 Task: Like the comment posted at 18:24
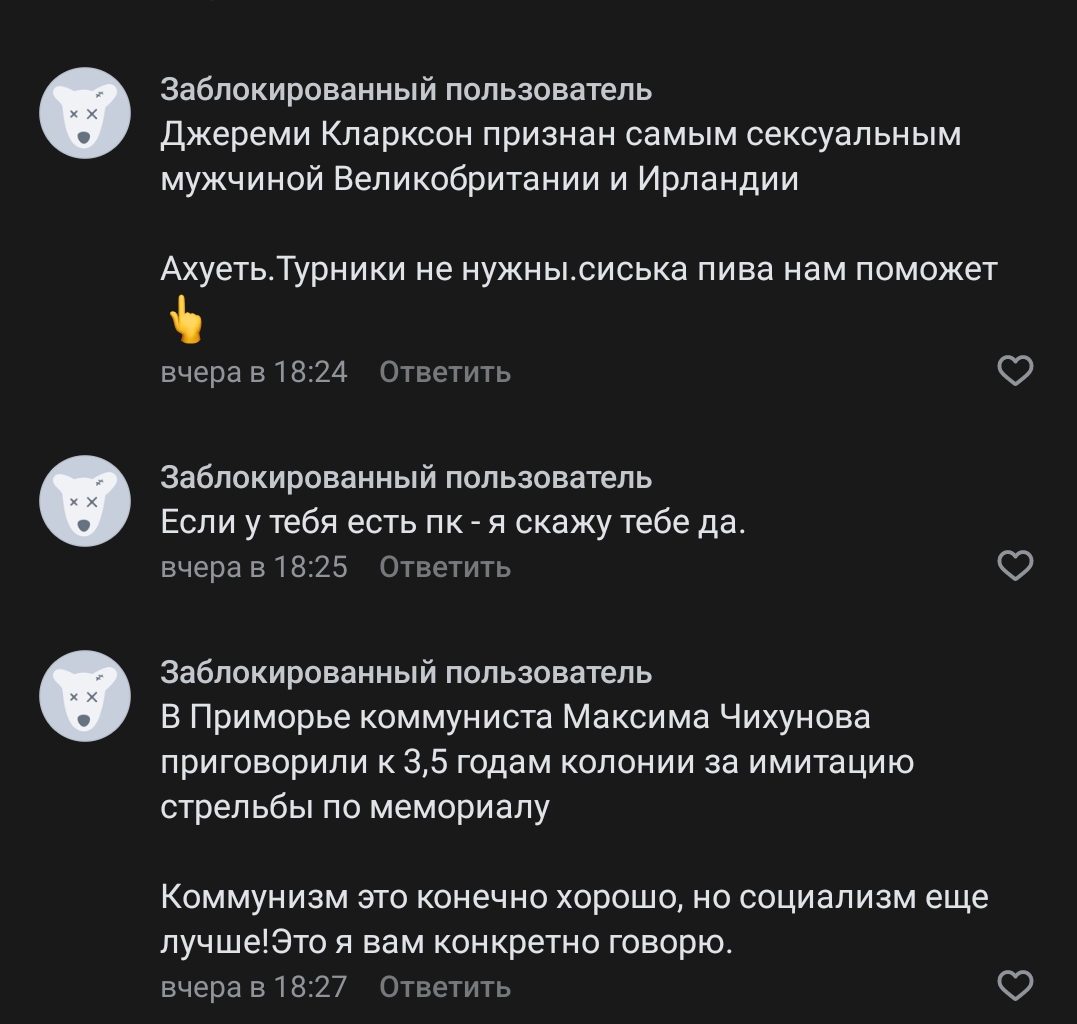point(1015,371)
